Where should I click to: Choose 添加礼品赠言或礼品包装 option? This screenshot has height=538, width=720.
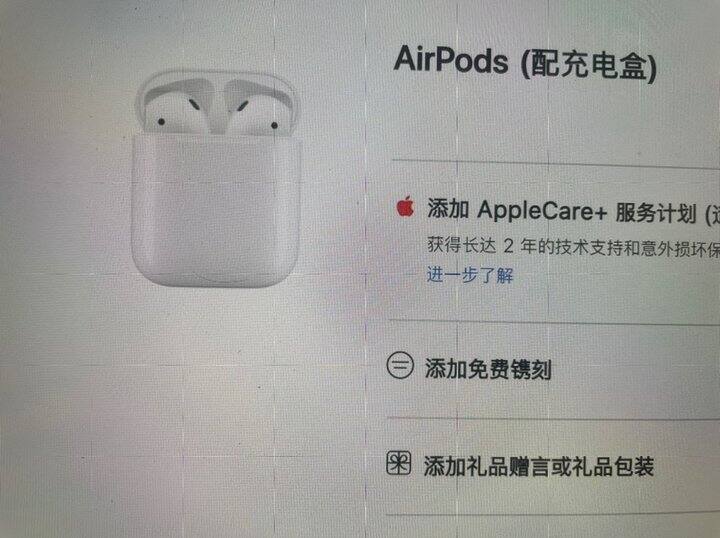pos(539,466)
